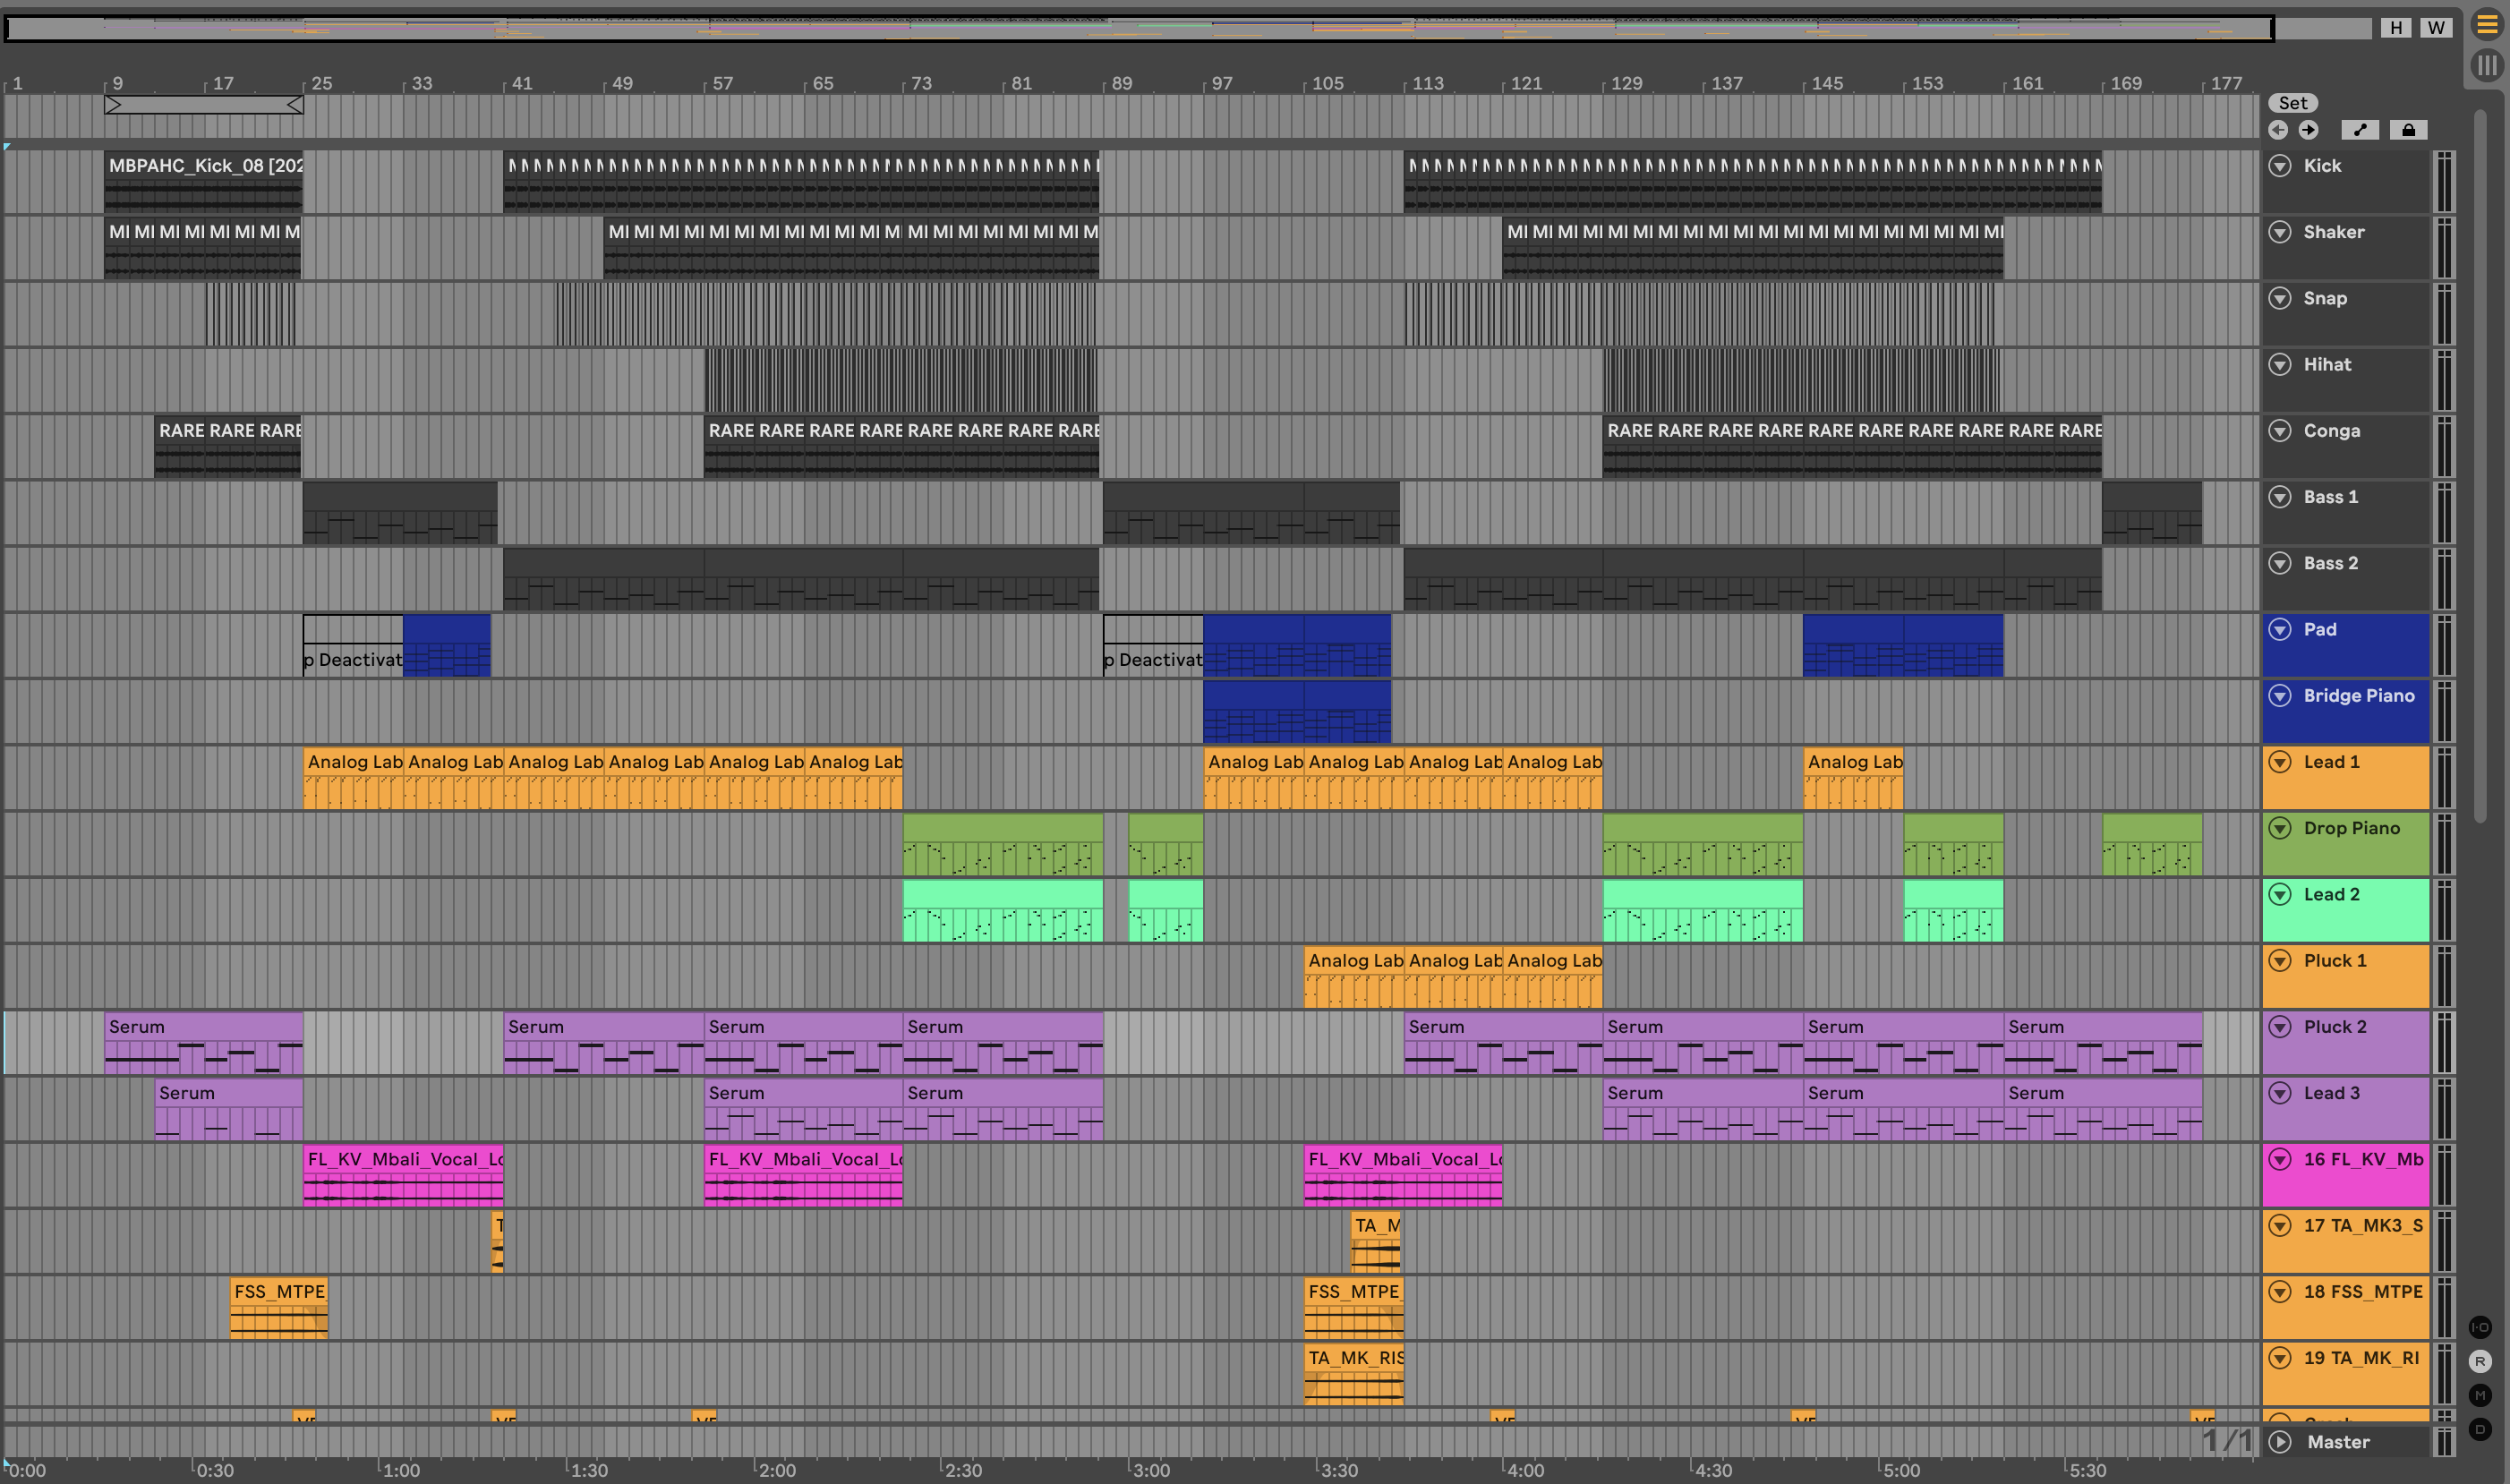Click the mixer section M button
Image resolution: width=2510 pixels, height=1484 pixels.
click(2480, 1395)
